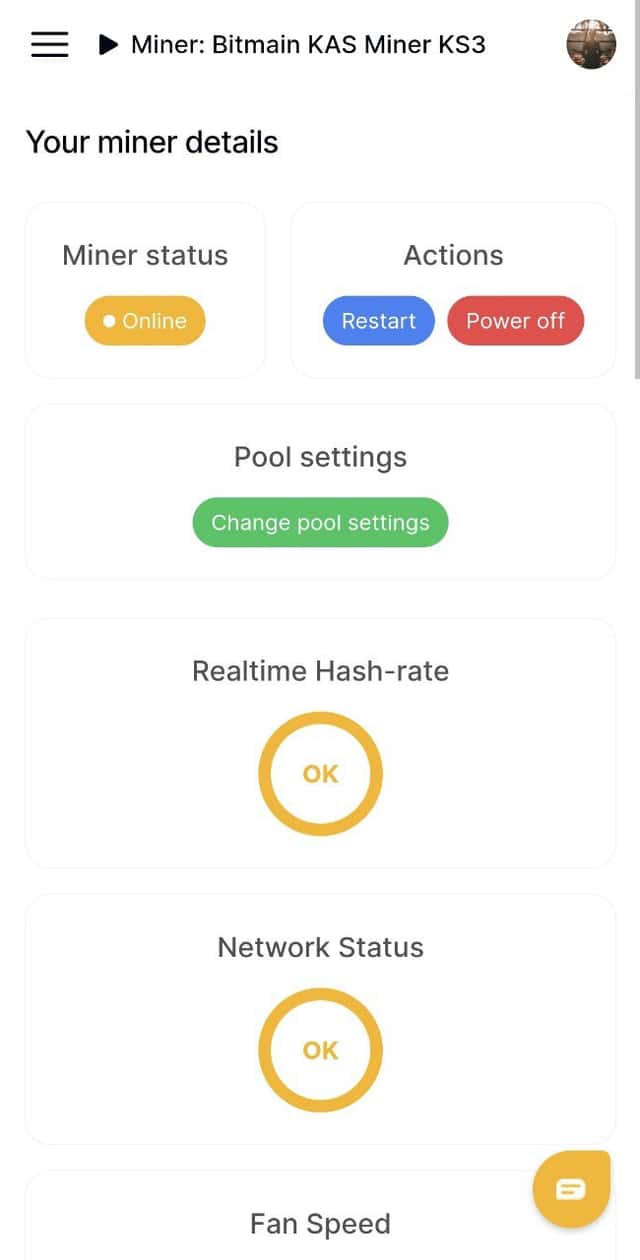Restart the miner
Viewport: 640px width, 1260px height.
tap(378, 321)
